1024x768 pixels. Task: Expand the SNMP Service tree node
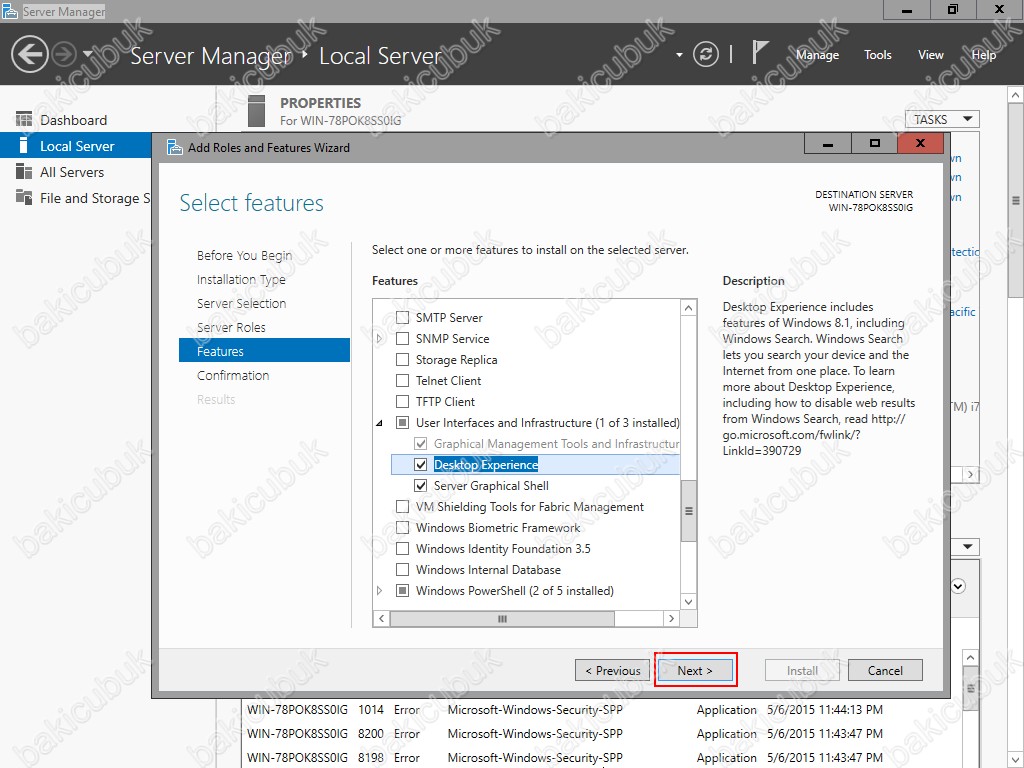(379, 338)
